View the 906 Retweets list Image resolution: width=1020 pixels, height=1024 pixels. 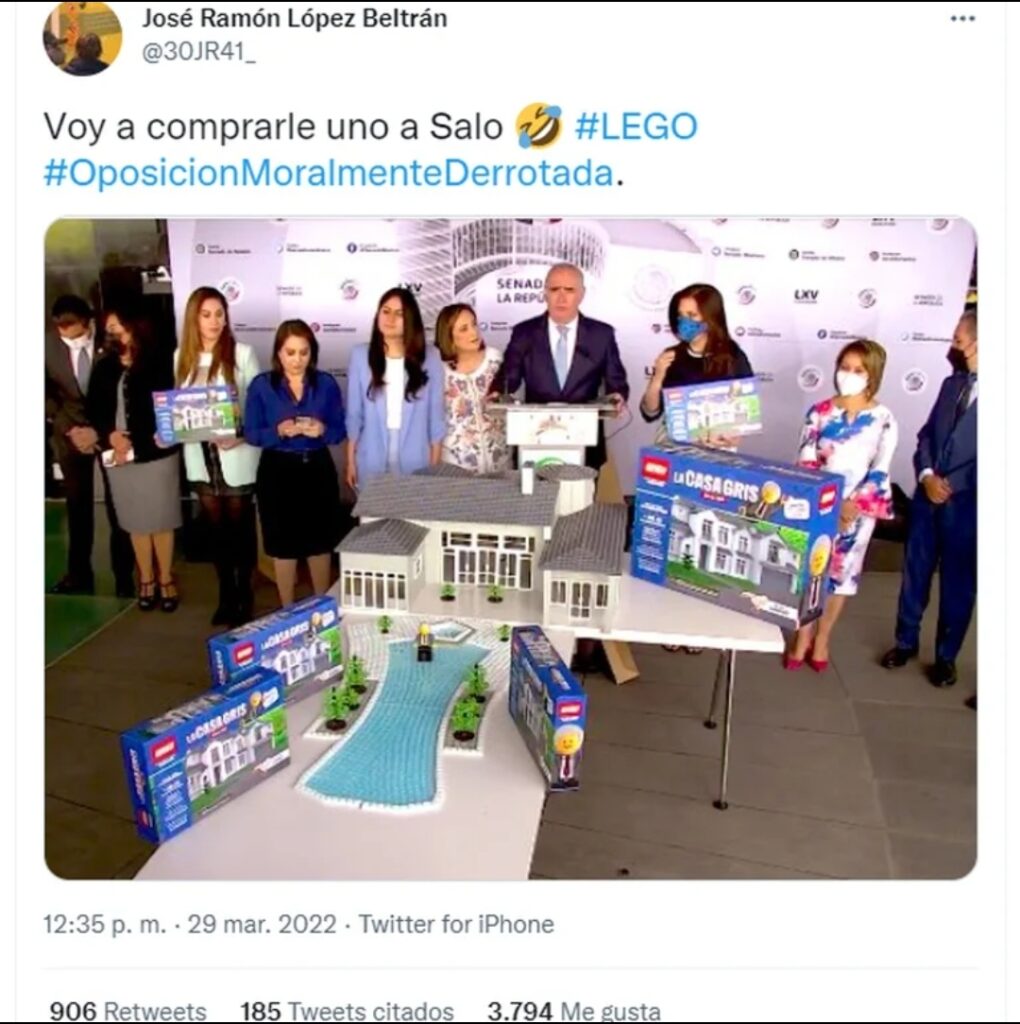128,1011
